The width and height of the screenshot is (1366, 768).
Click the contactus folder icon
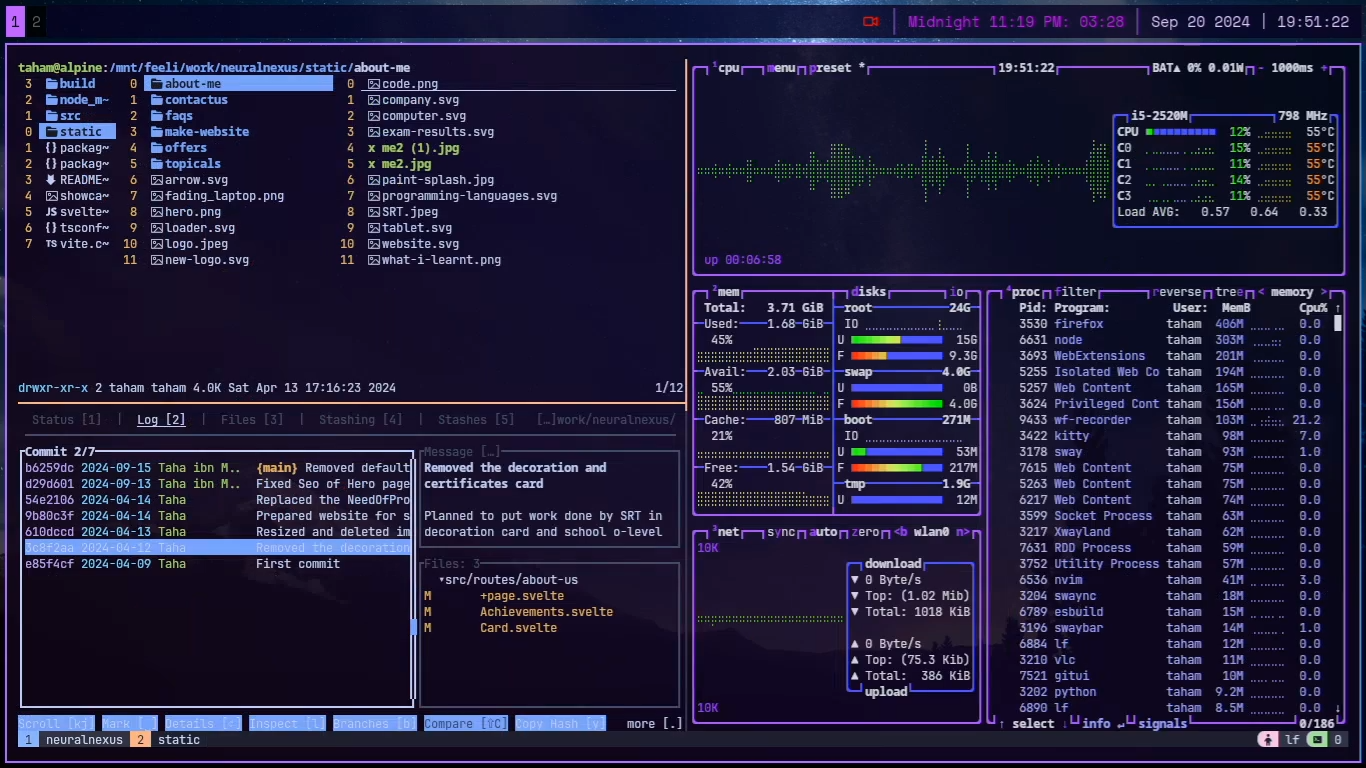pyautogui.click(x=157, y=100)
